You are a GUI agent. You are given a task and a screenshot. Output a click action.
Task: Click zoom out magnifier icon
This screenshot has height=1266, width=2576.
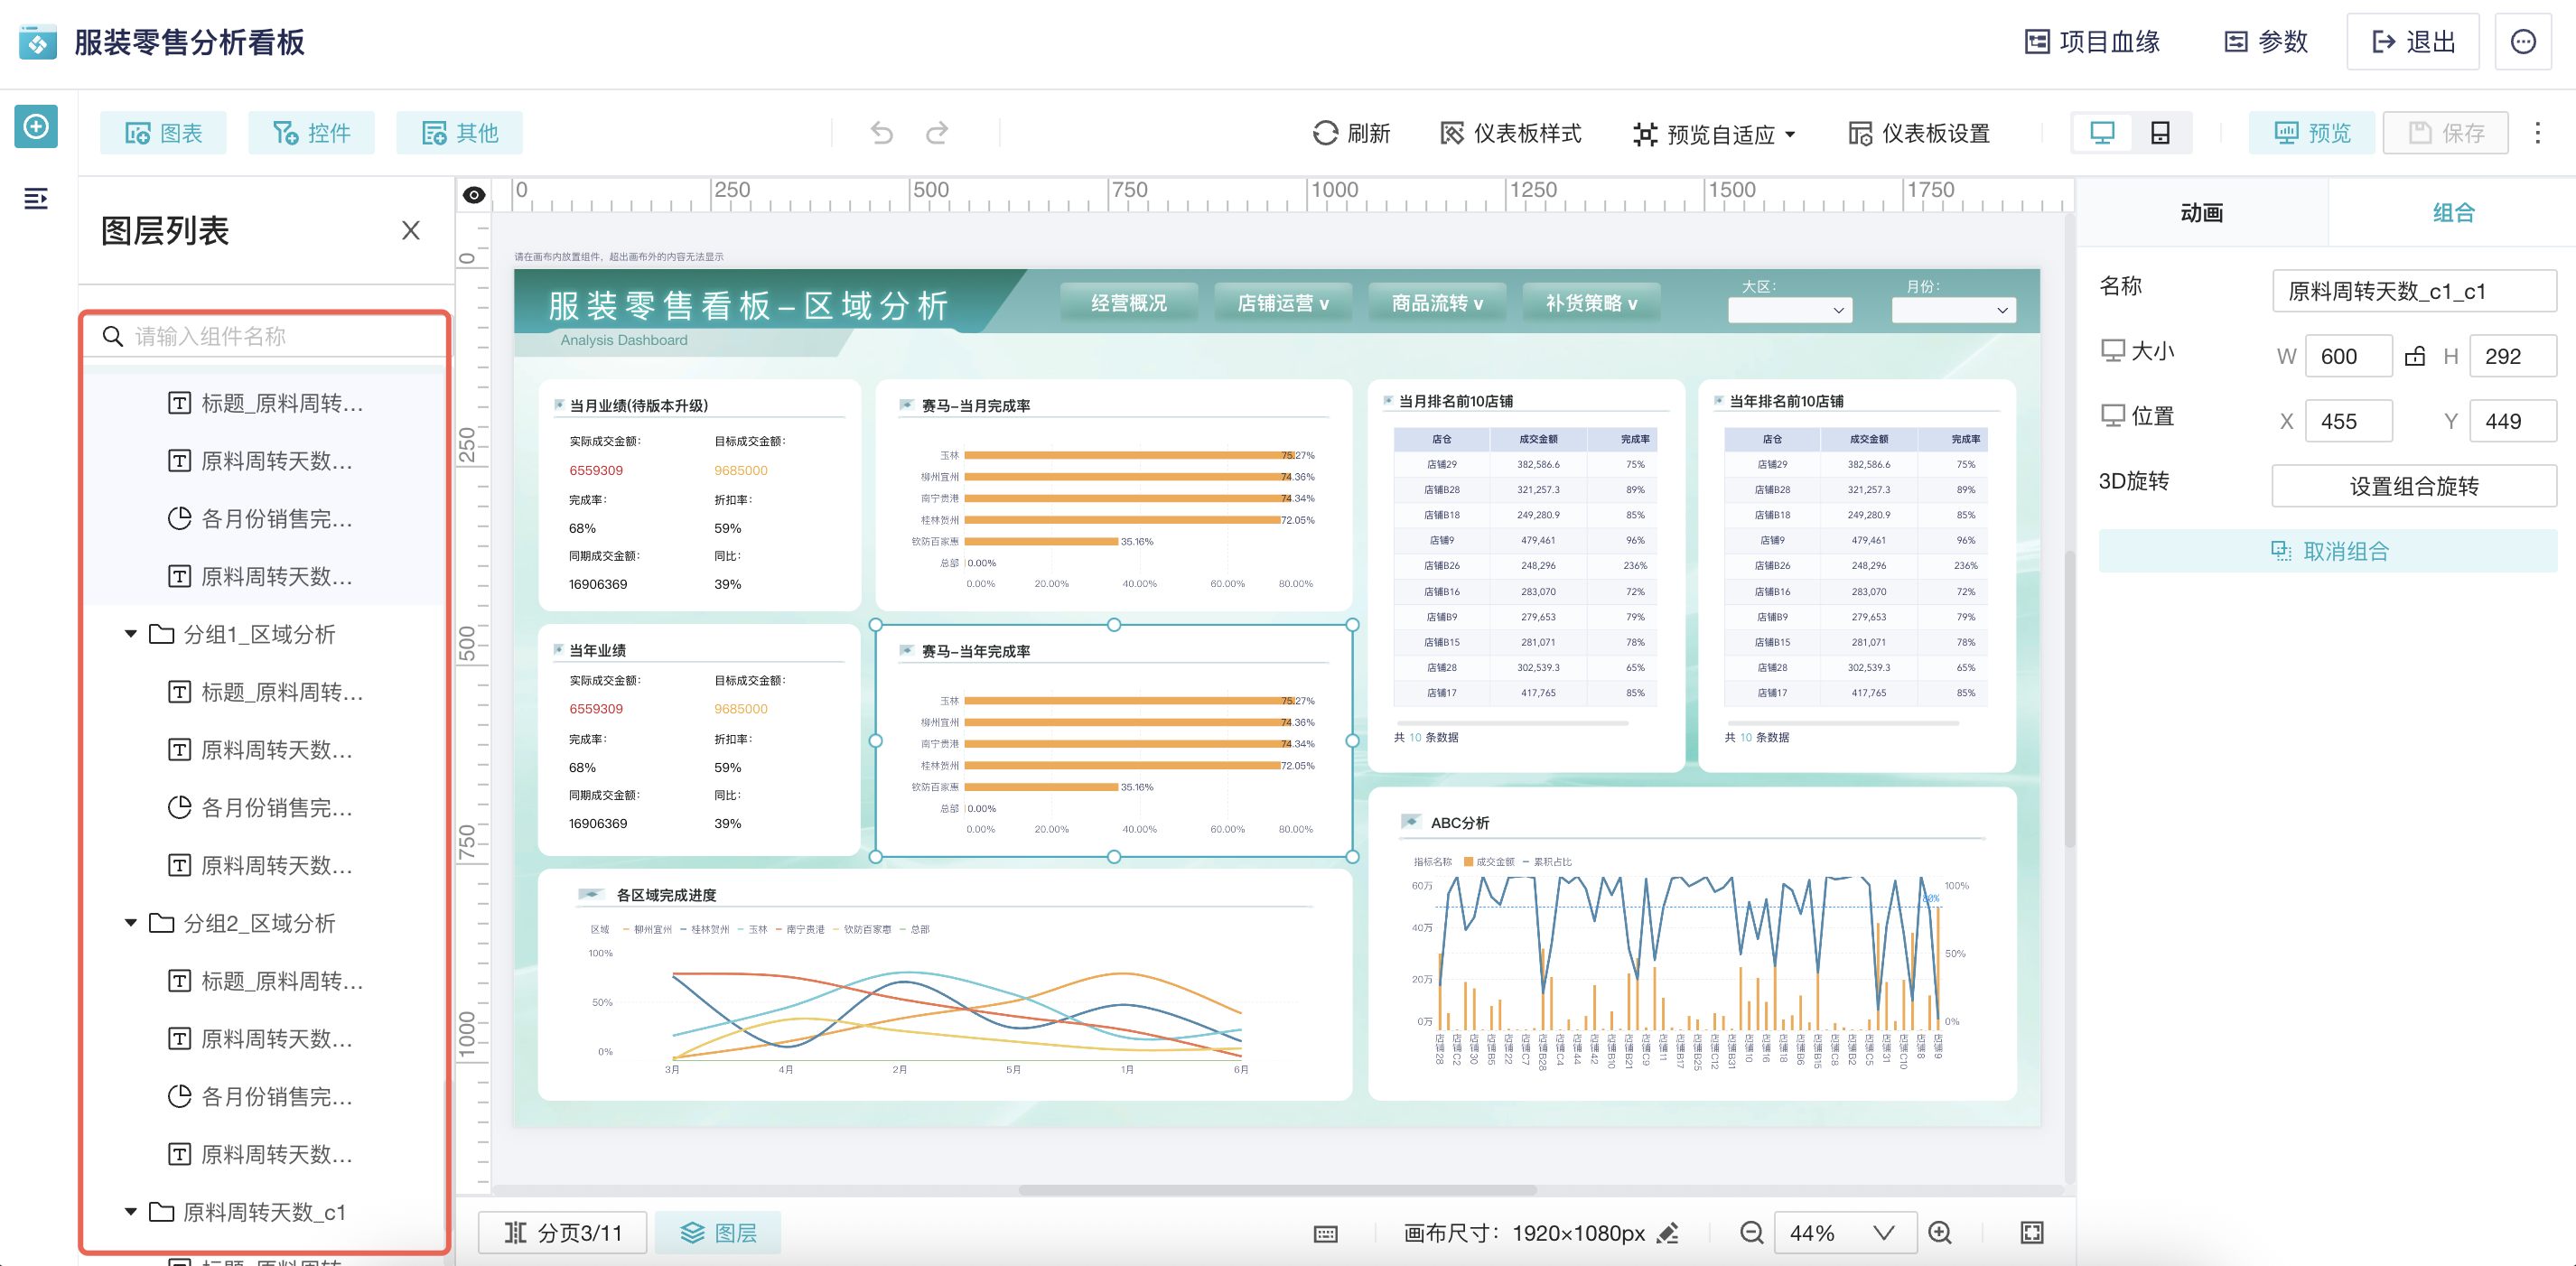pyautogui.click(x=1751, y=1232)
